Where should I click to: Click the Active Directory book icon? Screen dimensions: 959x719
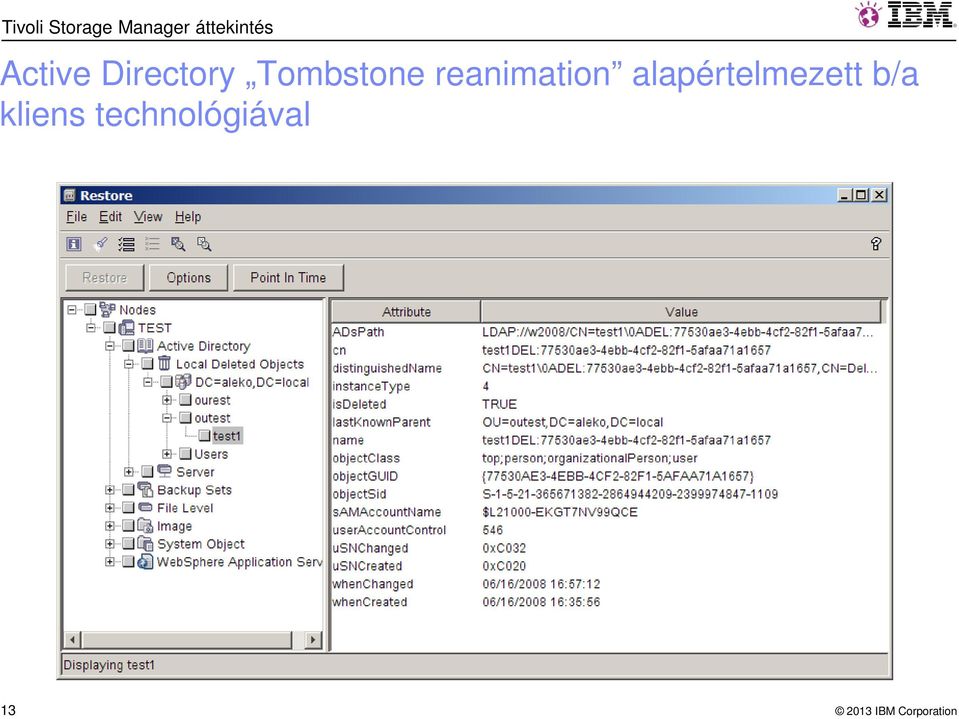coord(146,346)
